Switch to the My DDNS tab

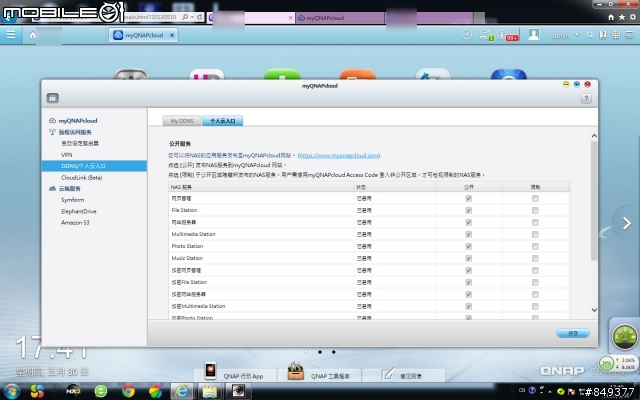182,121
